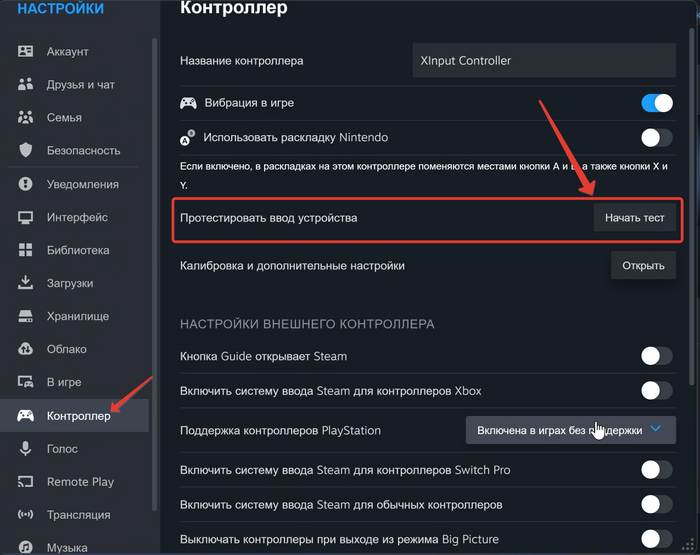Click the Storage drive icon
Image resolution: width=700 pixels, height=555 pixels.
[x=26, y=316]
